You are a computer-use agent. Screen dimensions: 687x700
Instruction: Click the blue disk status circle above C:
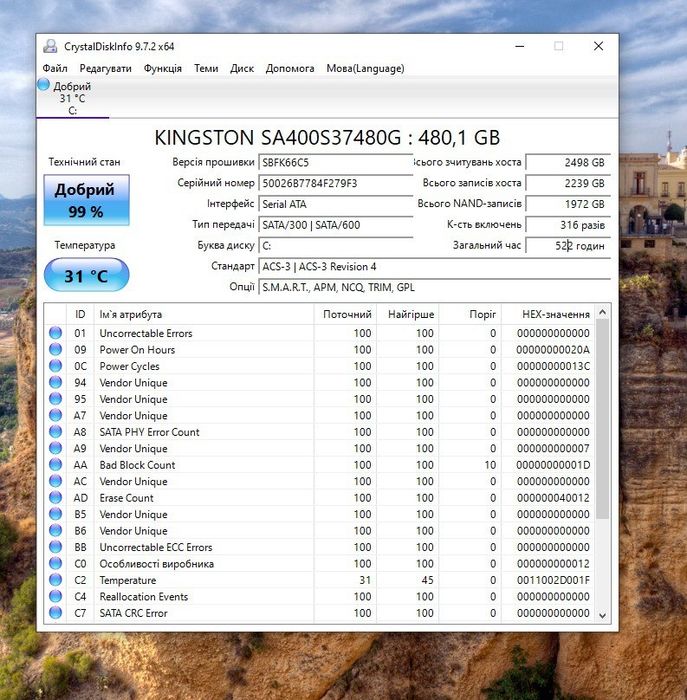click(x=43, y=84)
